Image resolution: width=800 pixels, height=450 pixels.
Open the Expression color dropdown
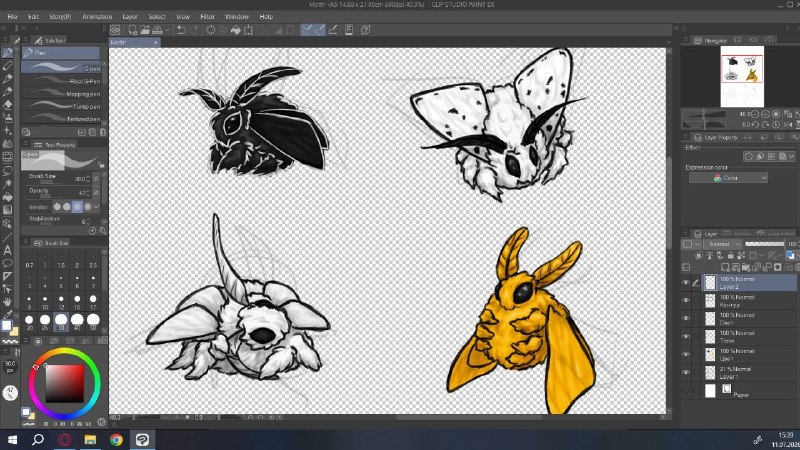click(x=728, y=178)
